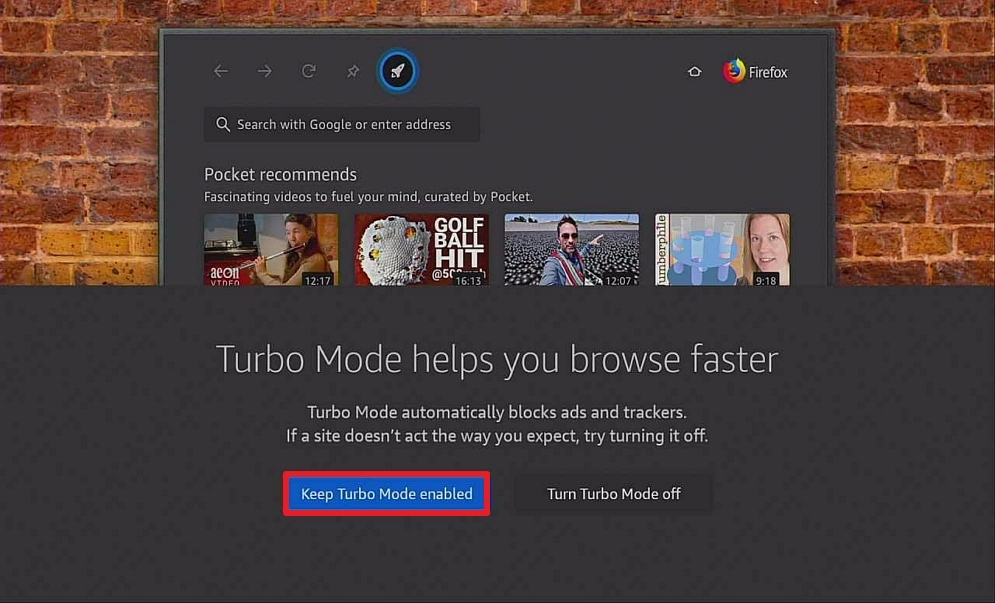Click the Pocket recommends heading
Viewport: 995px width, 603px height.
280,174
